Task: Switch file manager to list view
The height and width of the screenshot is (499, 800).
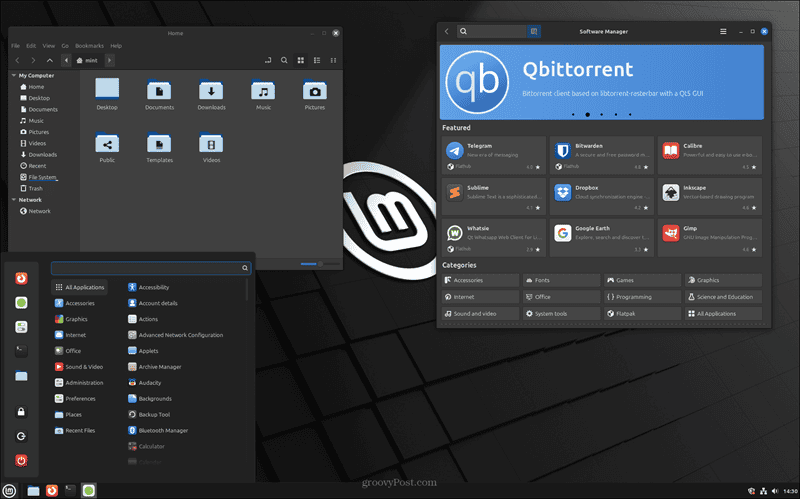Action: [x=317, y=60]
